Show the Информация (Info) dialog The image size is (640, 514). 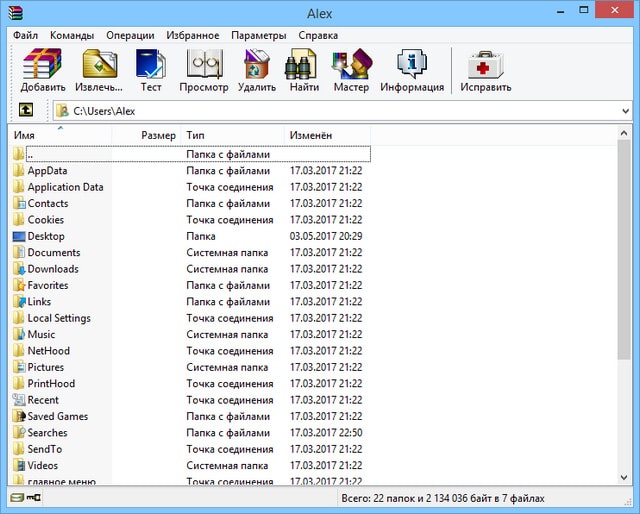point(412,66)
